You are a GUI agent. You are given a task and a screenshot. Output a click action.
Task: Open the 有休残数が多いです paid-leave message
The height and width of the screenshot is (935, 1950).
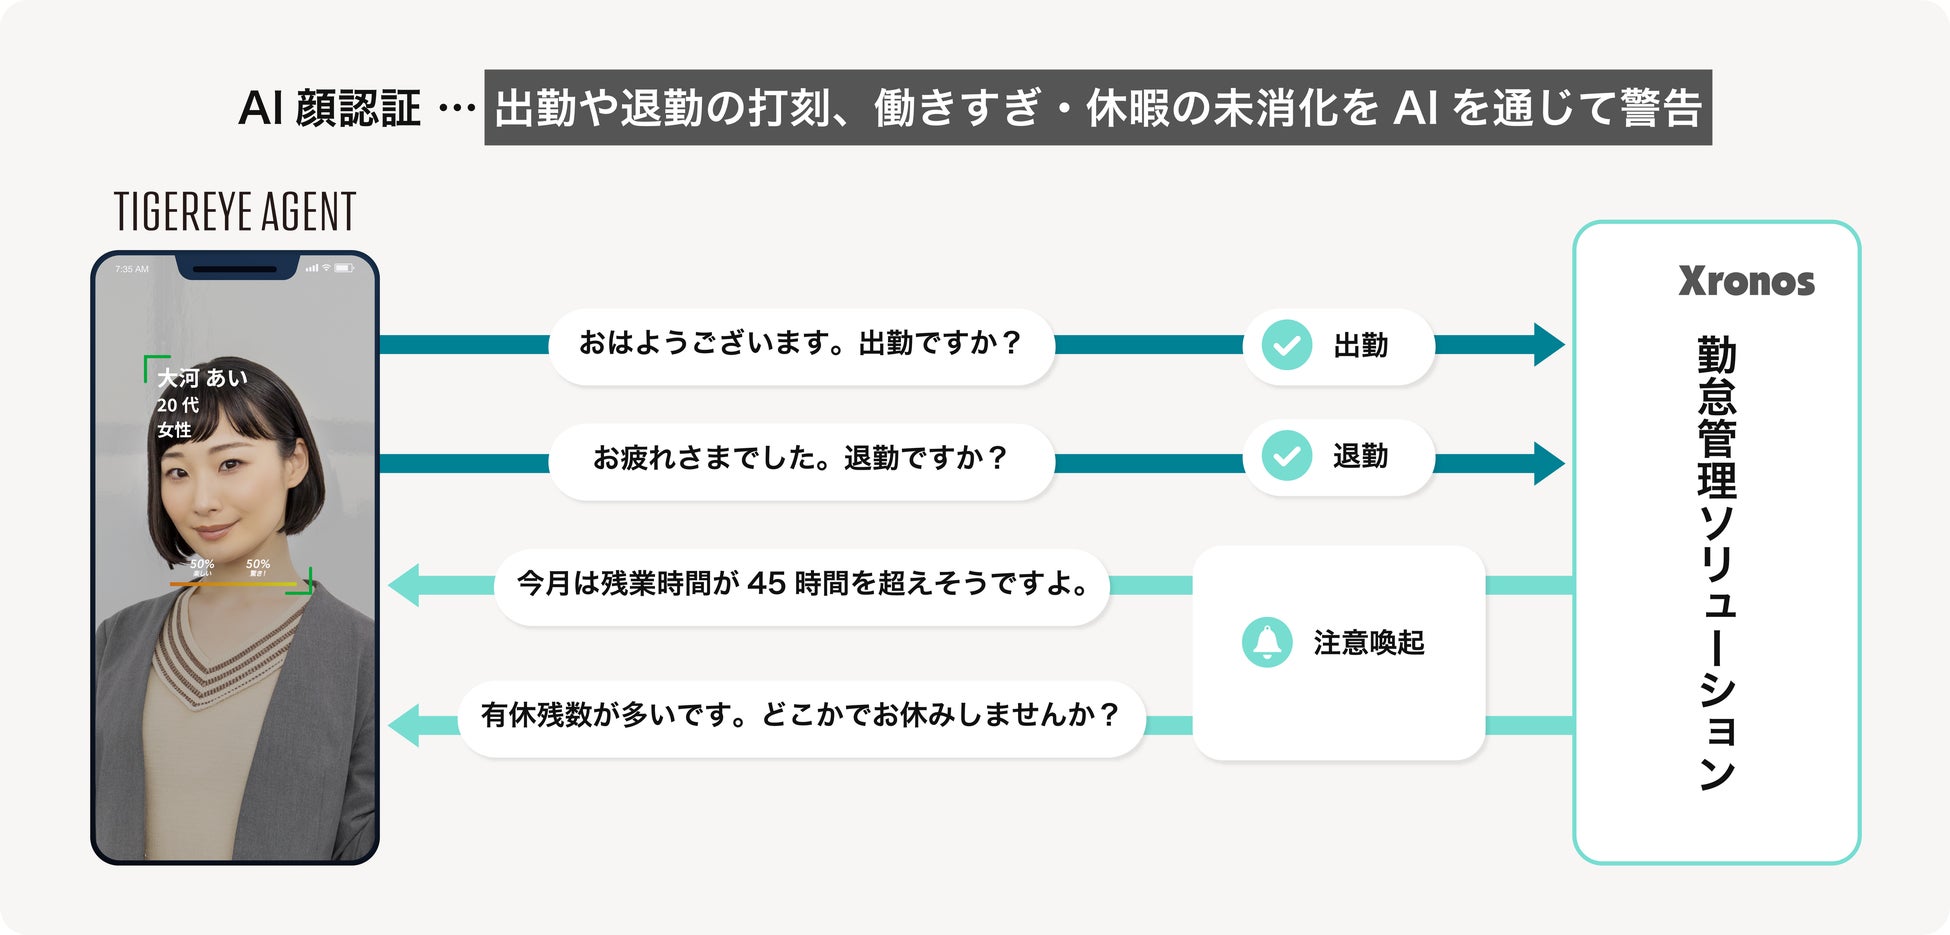pyautogui.click(x=800, y=717)
